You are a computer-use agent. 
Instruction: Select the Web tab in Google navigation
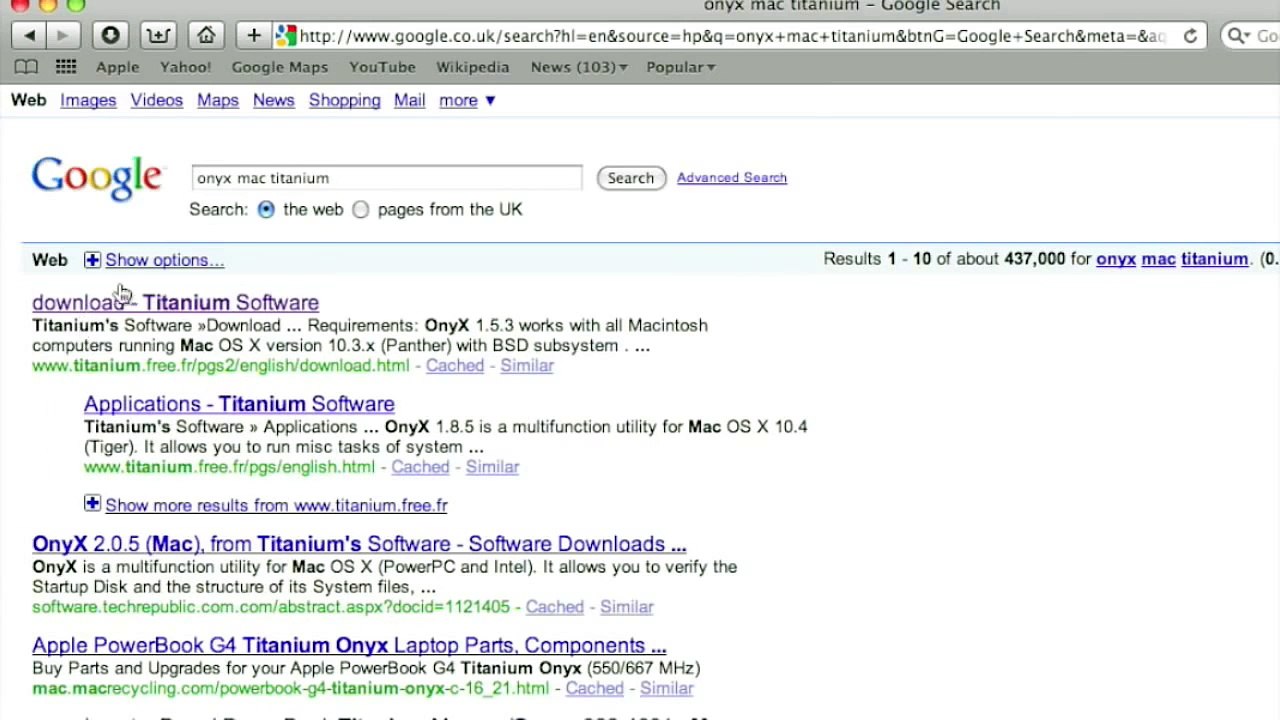tap(29, 100)
